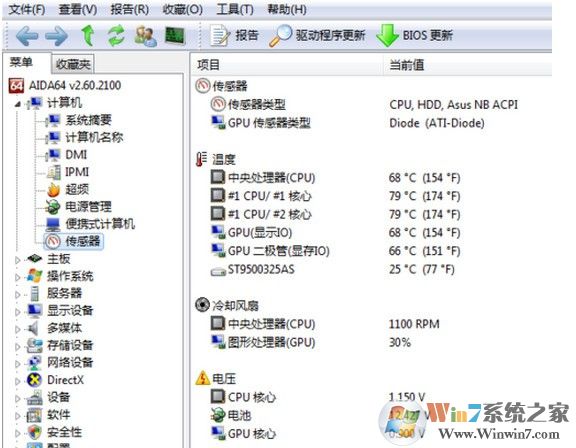Viewport: 576px width, 448px height.
Task: Open the 工具(T) menu
Action: click(x=235, y=9)
